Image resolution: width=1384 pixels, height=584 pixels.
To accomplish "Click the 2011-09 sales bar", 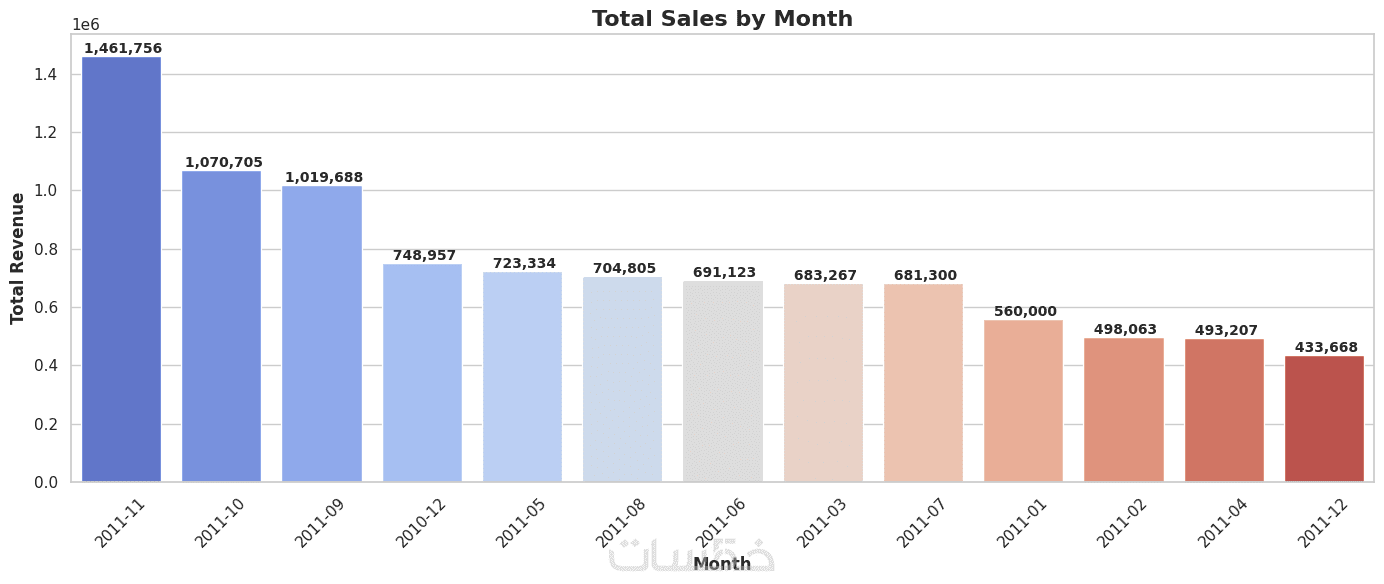I will click(322, 334).
